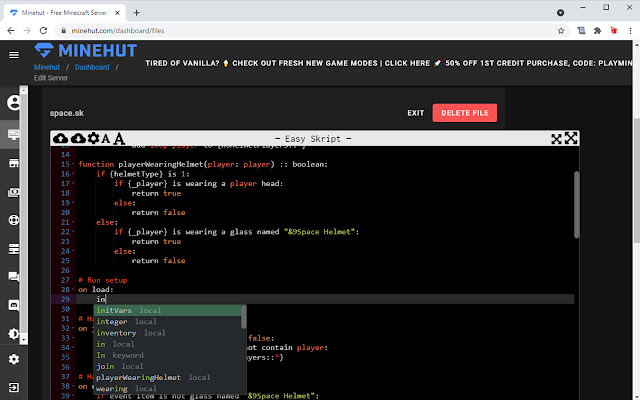Select initVars autocomplete suggestion
Image resolution: width=640 pixels, height=400 pixels.
pyautogui.click(x=167, y=310)
